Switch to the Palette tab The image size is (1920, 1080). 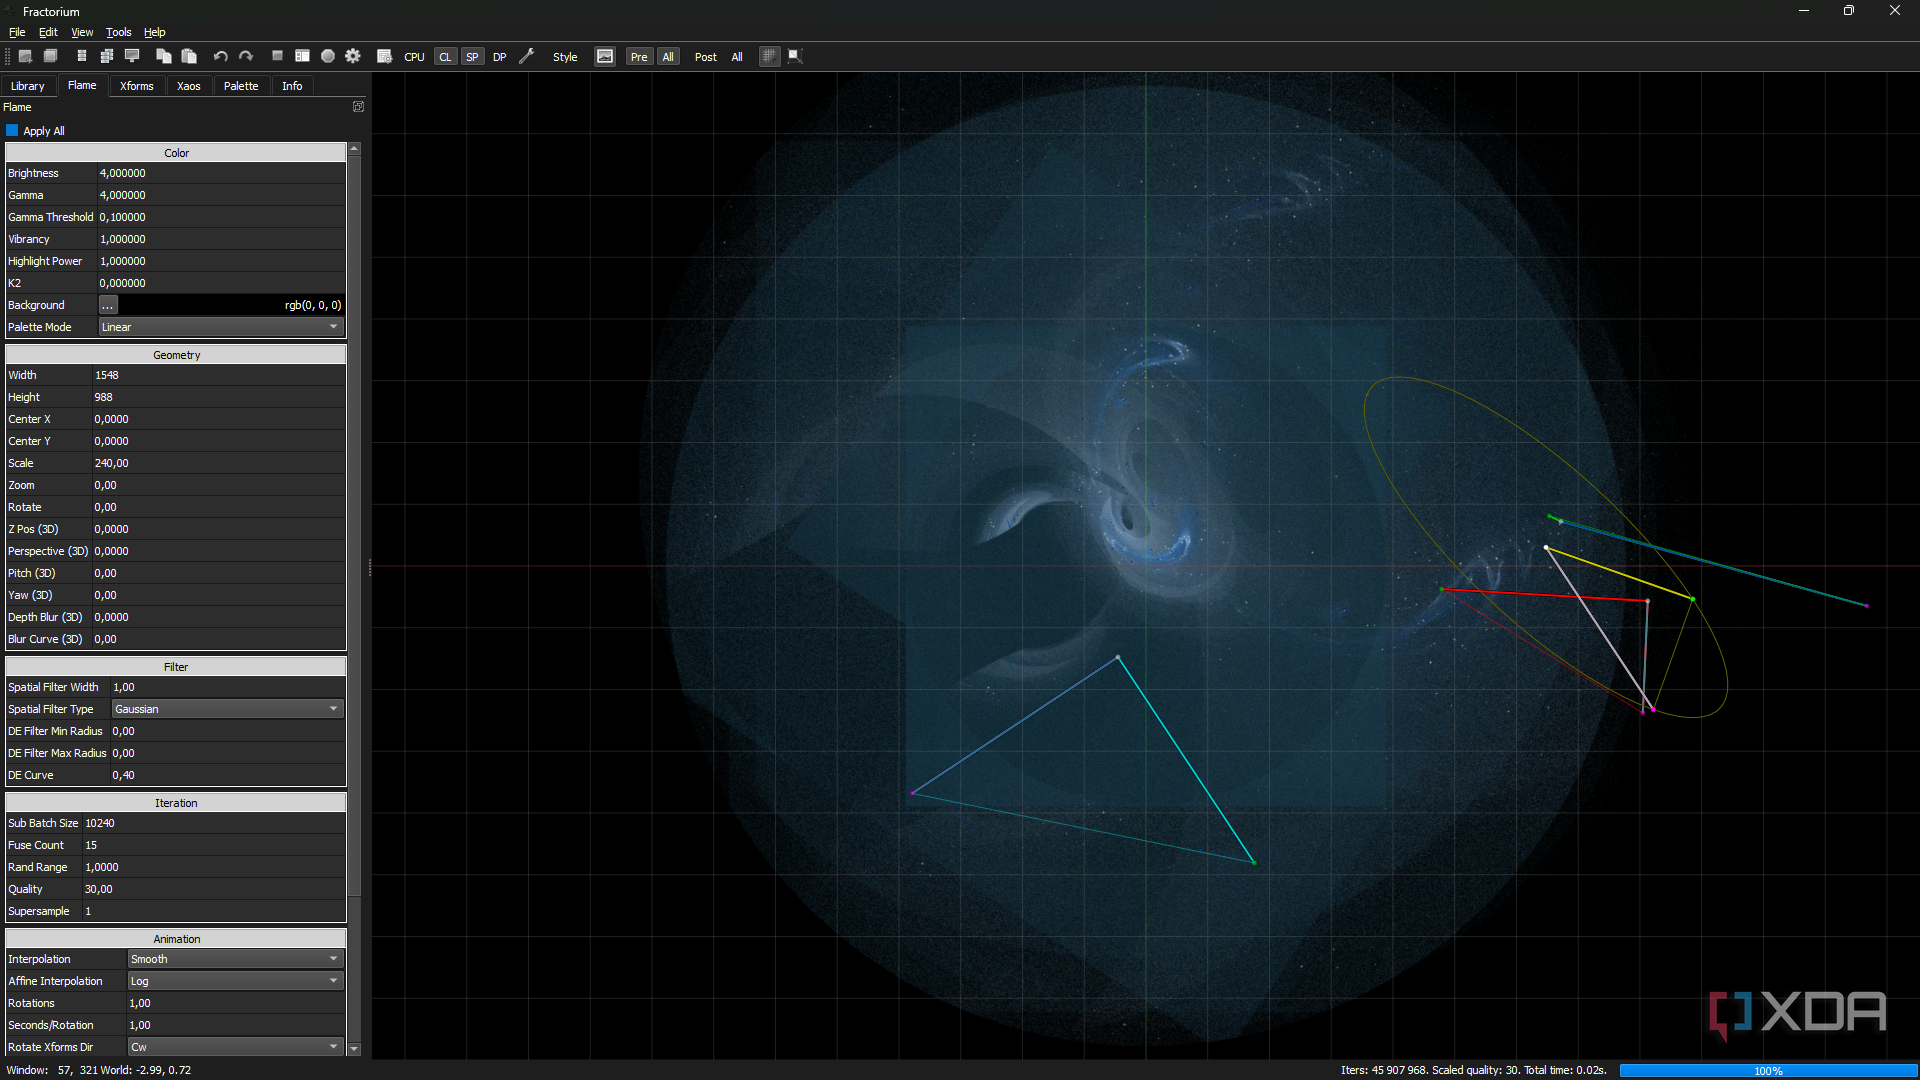pyautogui.click(x=241, y=86)
